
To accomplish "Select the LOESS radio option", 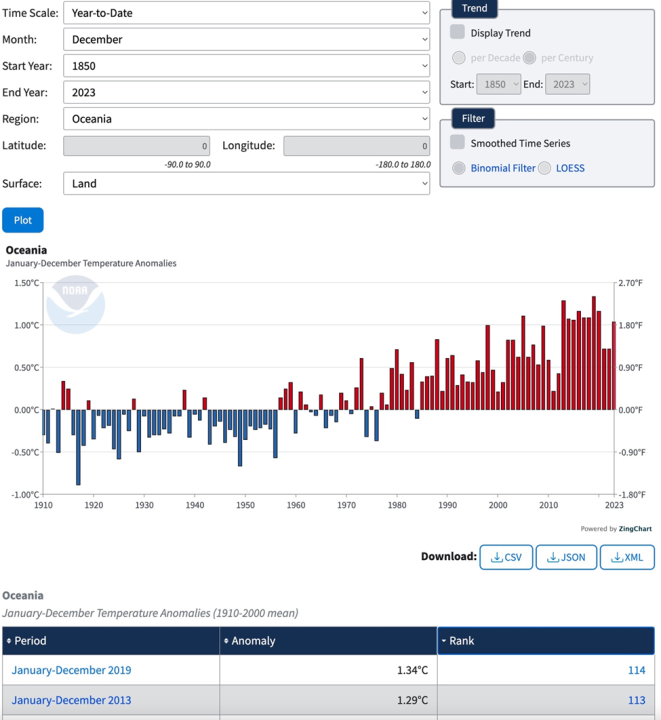I will [x=545, y=168].
